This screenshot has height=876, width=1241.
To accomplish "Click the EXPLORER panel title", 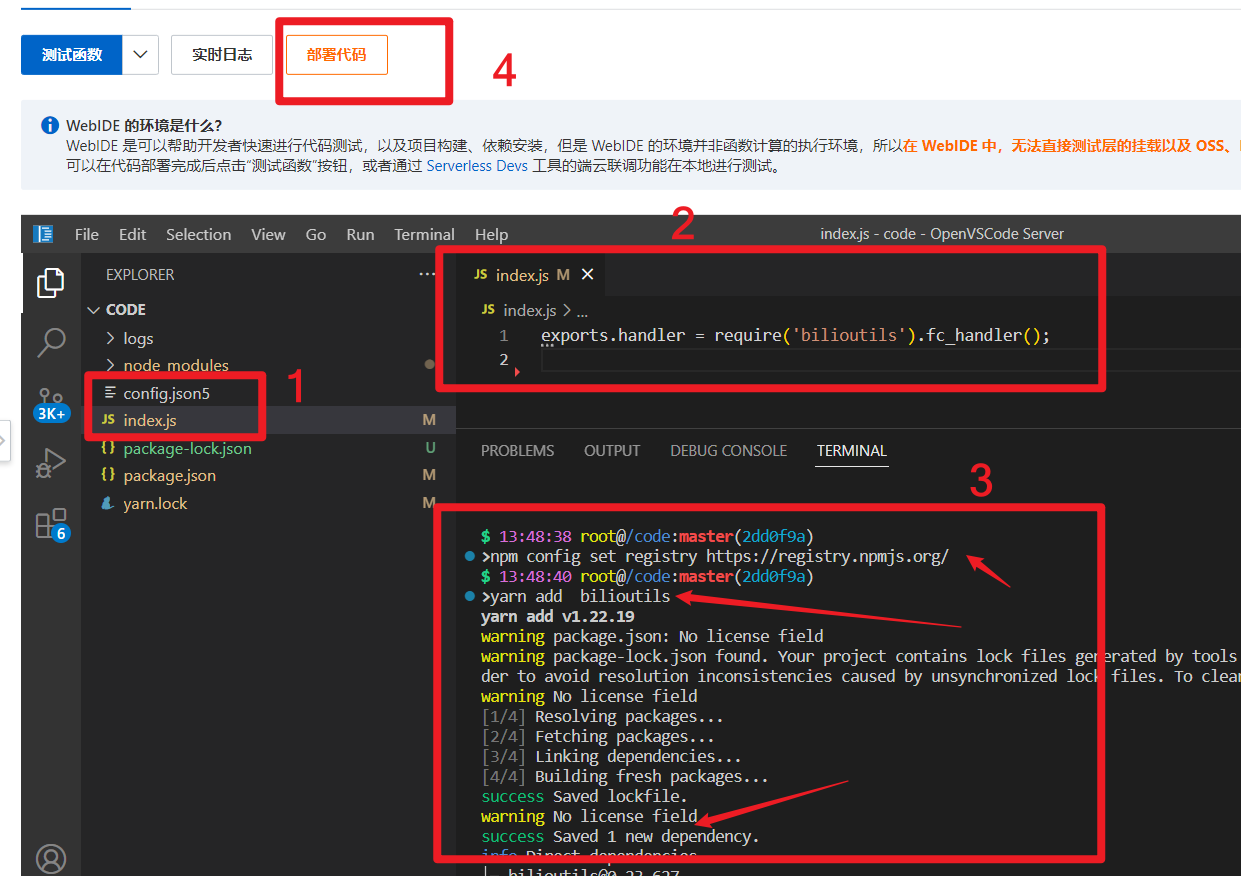I will point(140,274).
